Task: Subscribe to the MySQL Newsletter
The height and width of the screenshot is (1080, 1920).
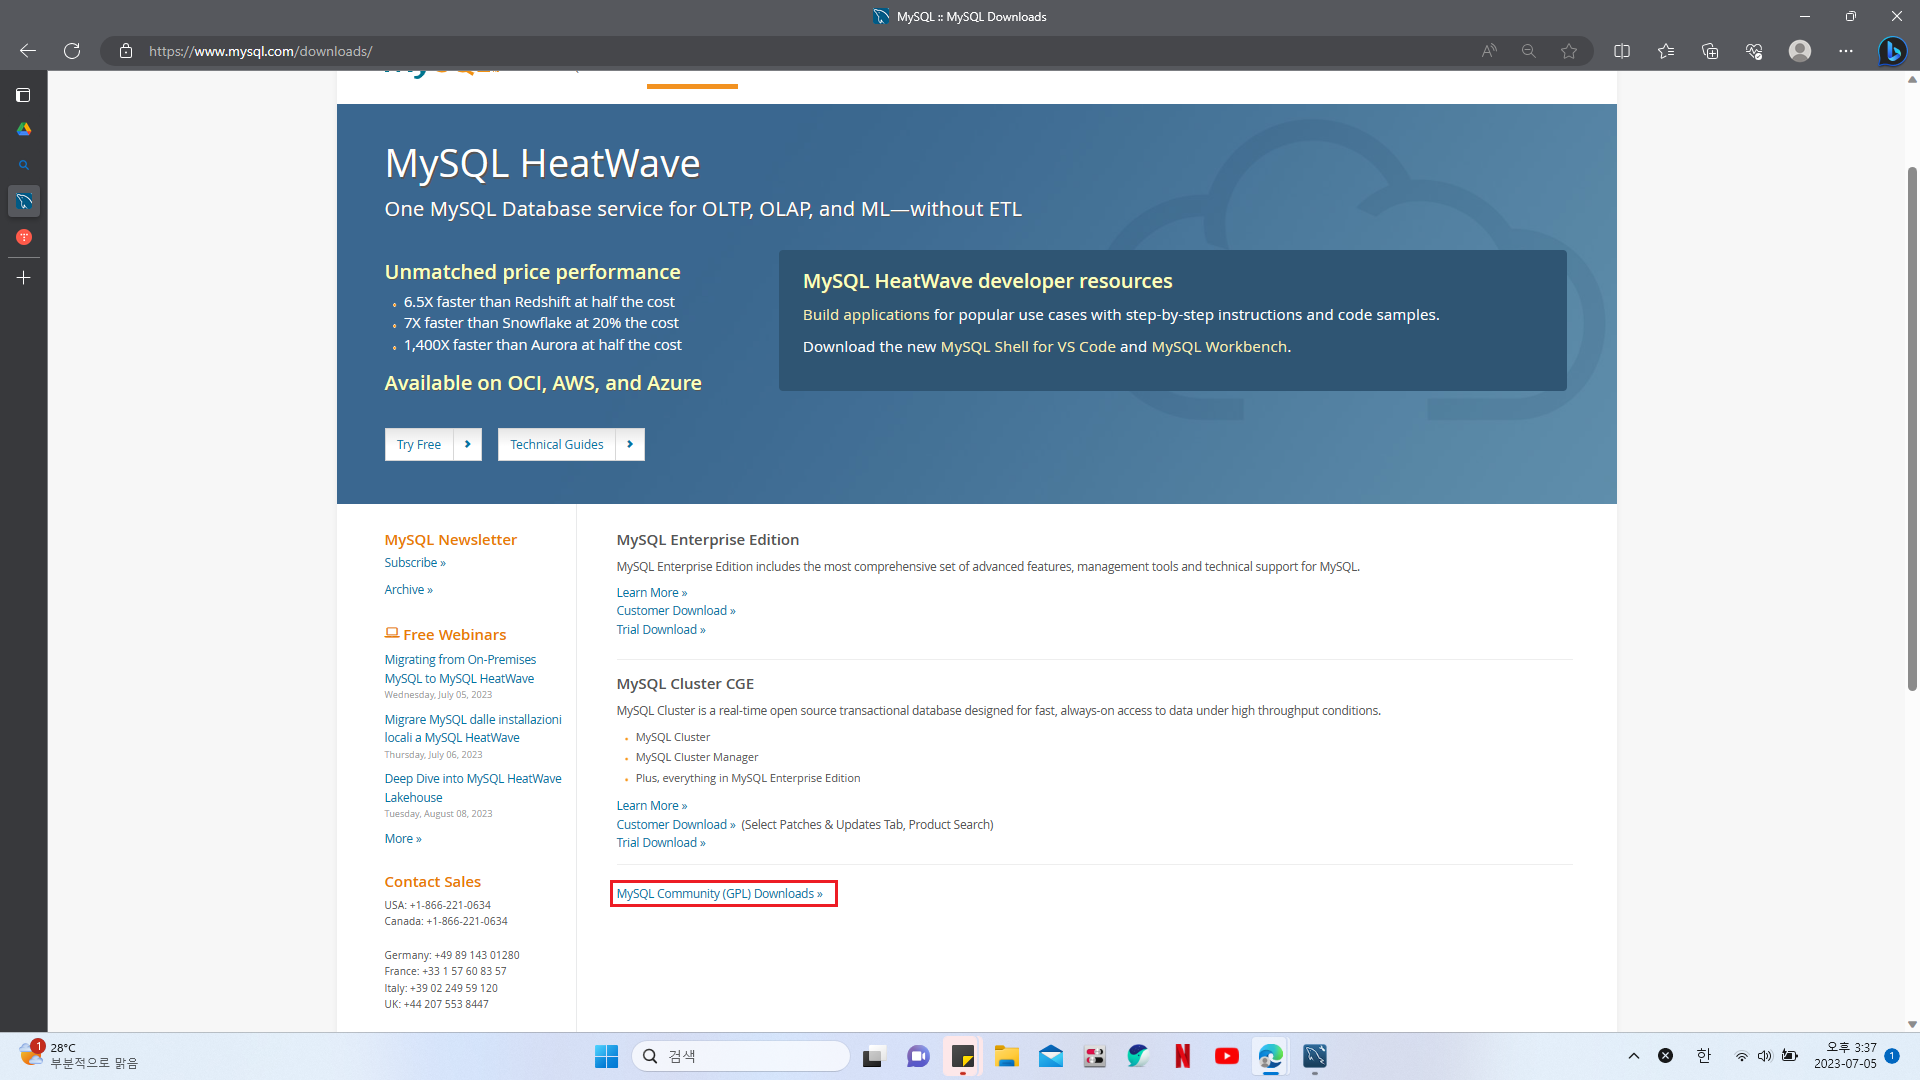Action: pos(415,562)
